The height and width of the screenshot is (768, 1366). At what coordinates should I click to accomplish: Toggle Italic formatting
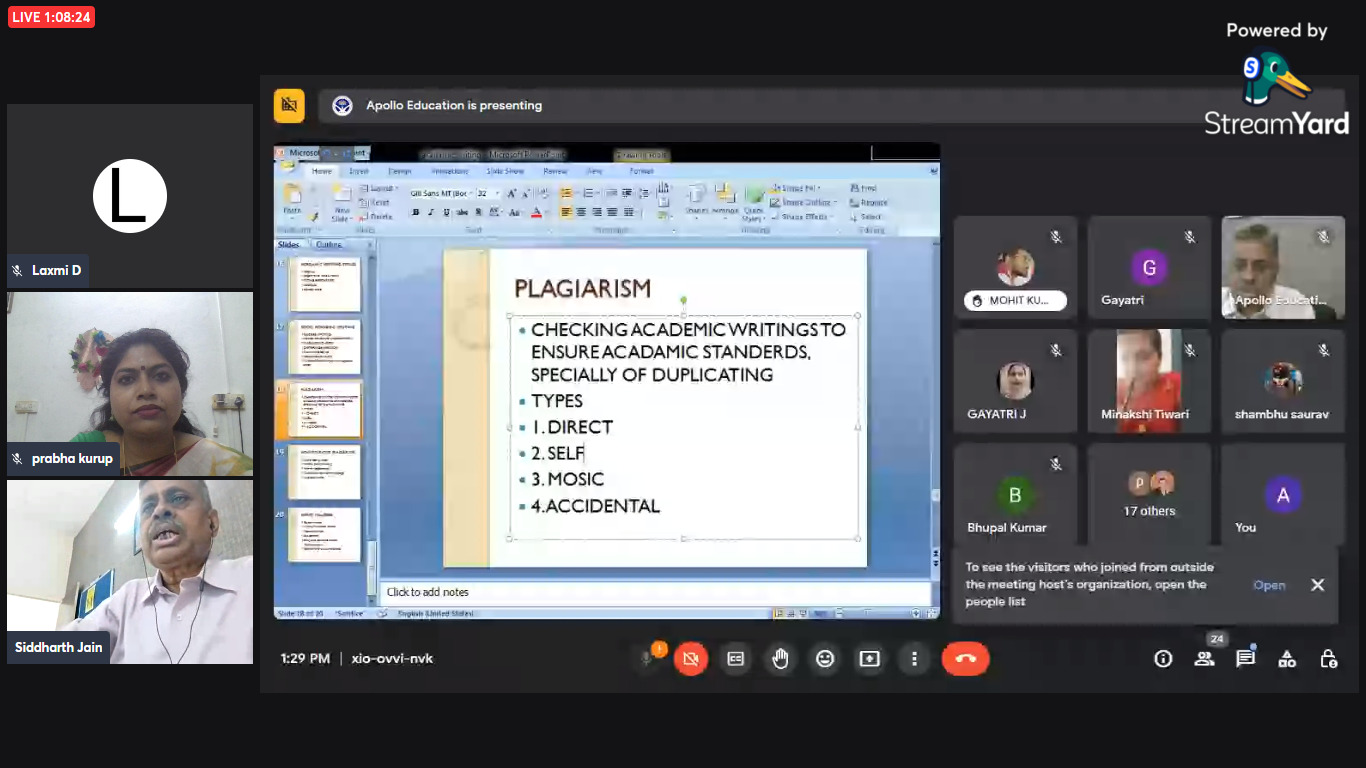tap(431, 212)
